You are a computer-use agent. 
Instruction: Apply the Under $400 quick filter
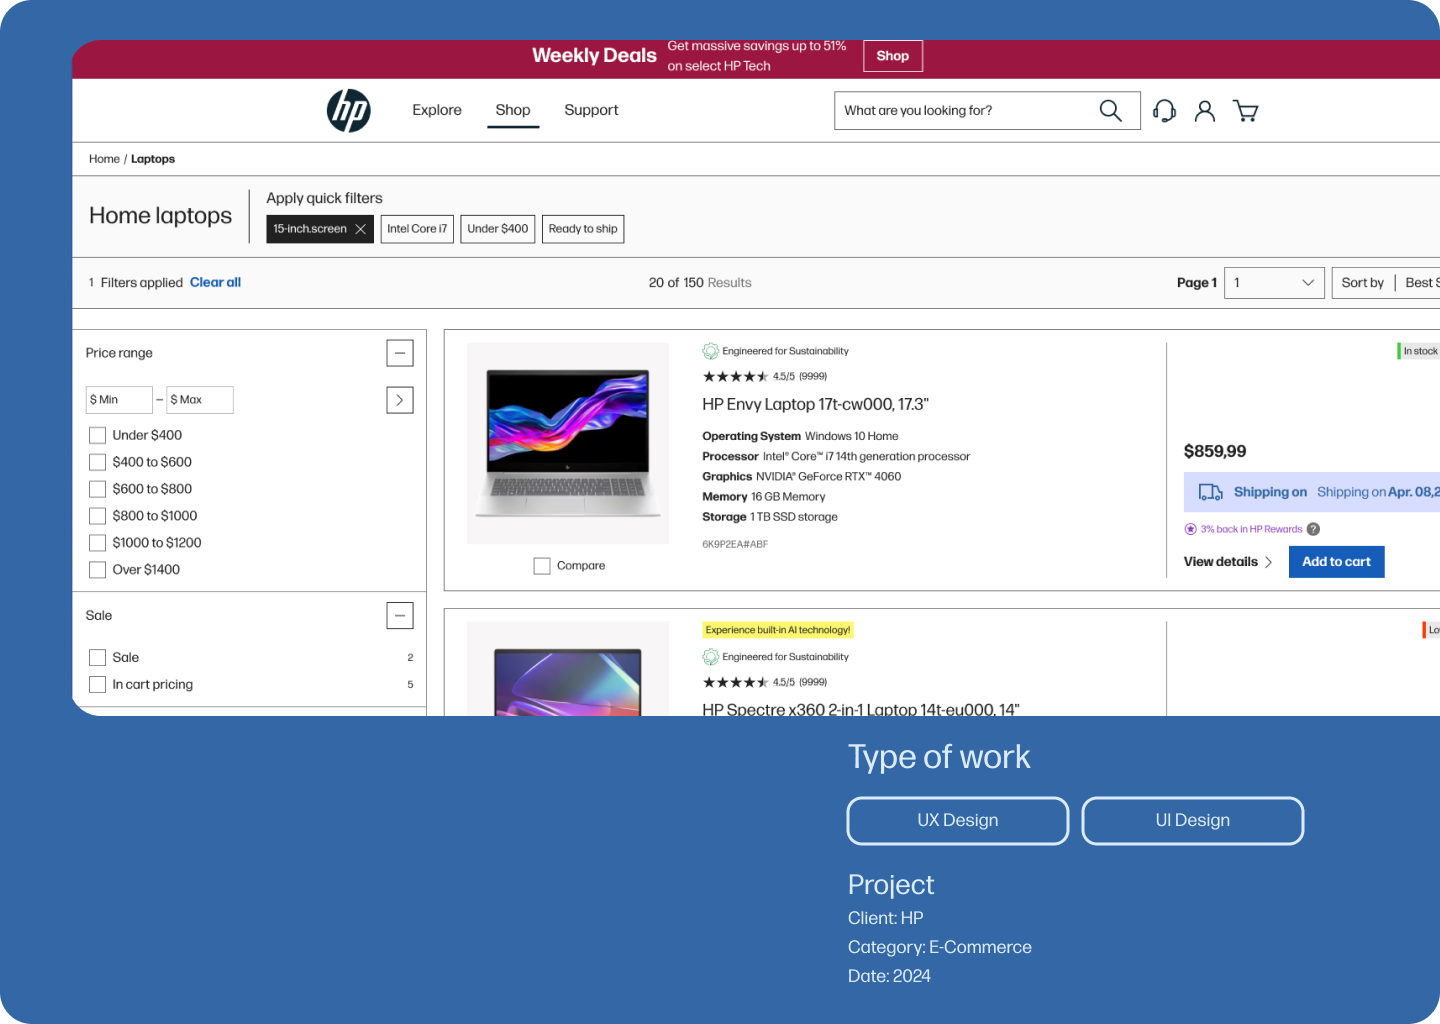point(498,229)
